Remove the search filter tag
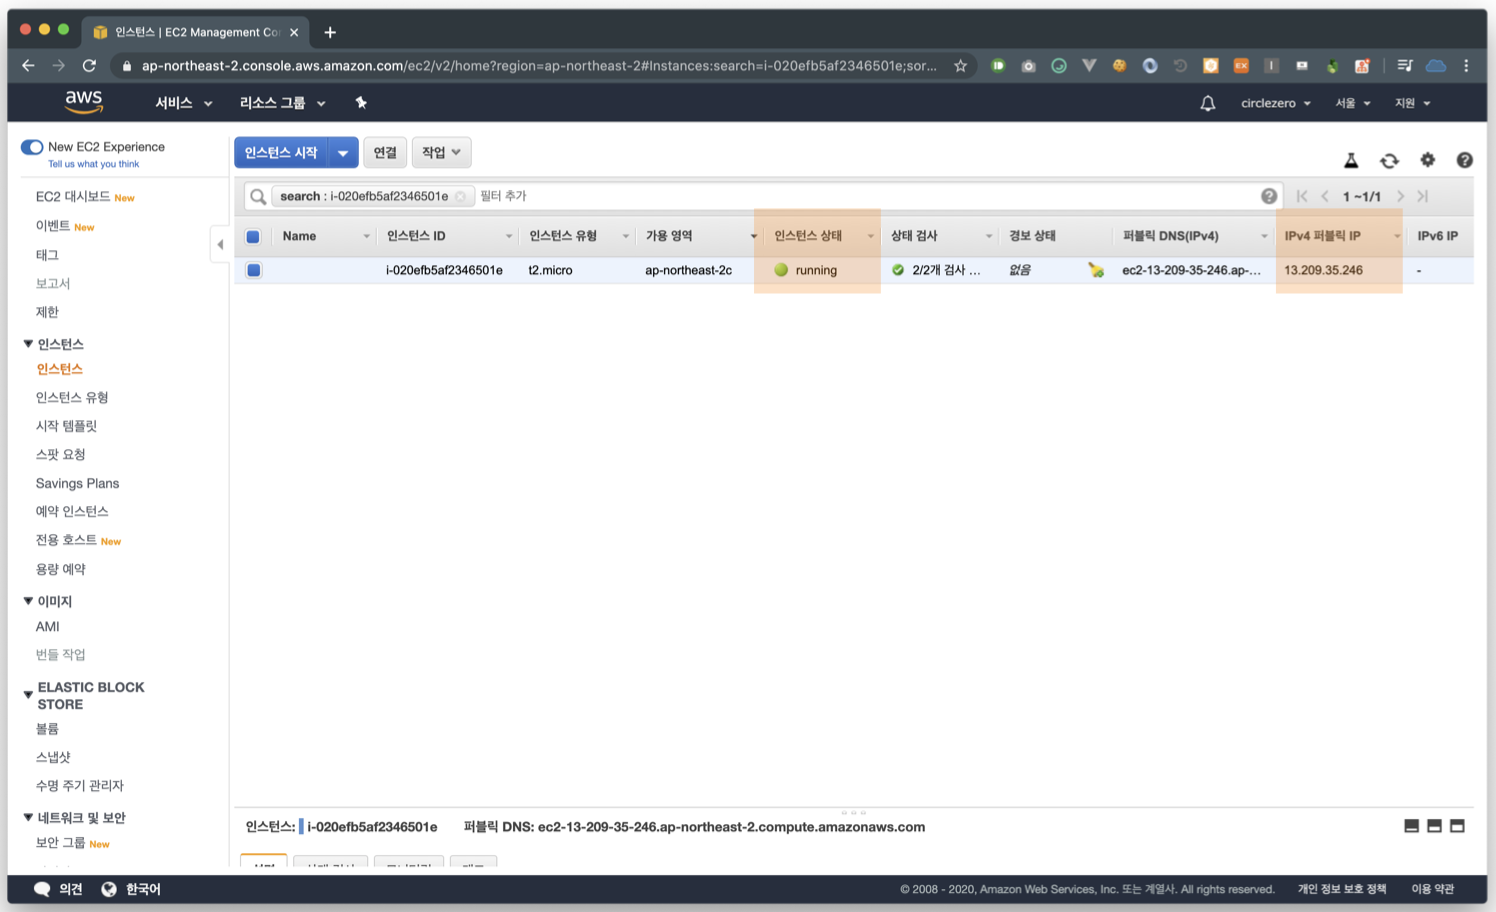This screenshot has height=912, width=1496. click(460, 196)
